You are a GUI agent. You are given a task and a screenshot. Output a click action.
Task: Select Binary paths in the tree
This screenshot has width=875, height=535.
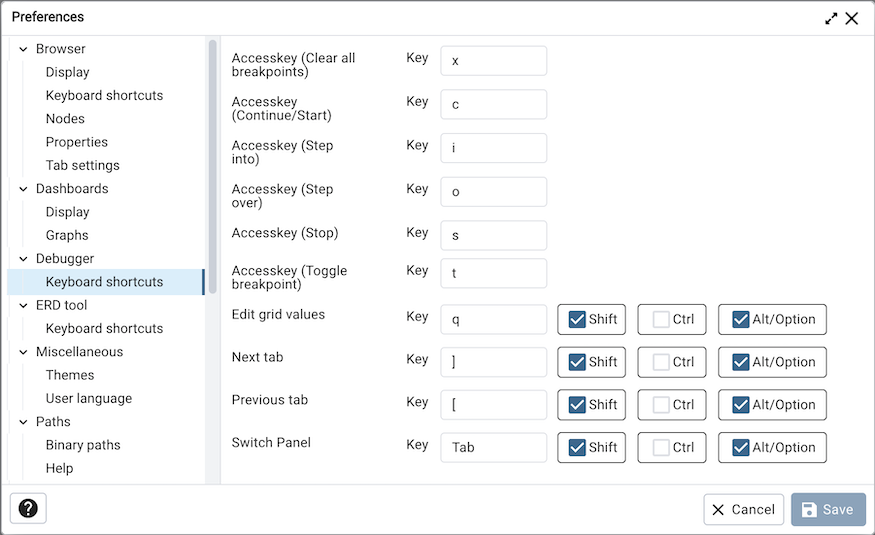pos(83,445)
